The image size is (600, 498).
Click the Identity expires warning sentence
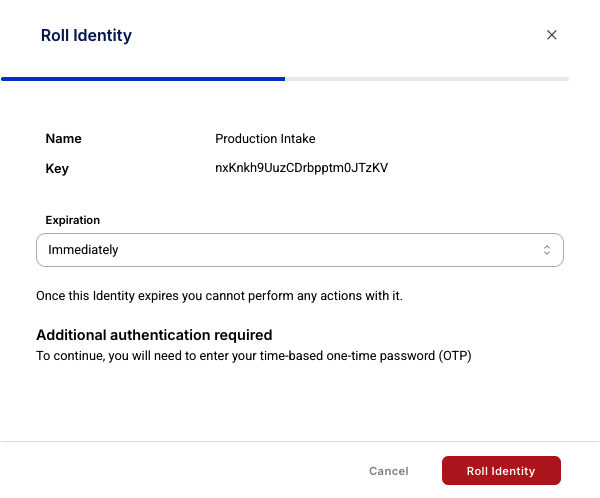[219, 296]
